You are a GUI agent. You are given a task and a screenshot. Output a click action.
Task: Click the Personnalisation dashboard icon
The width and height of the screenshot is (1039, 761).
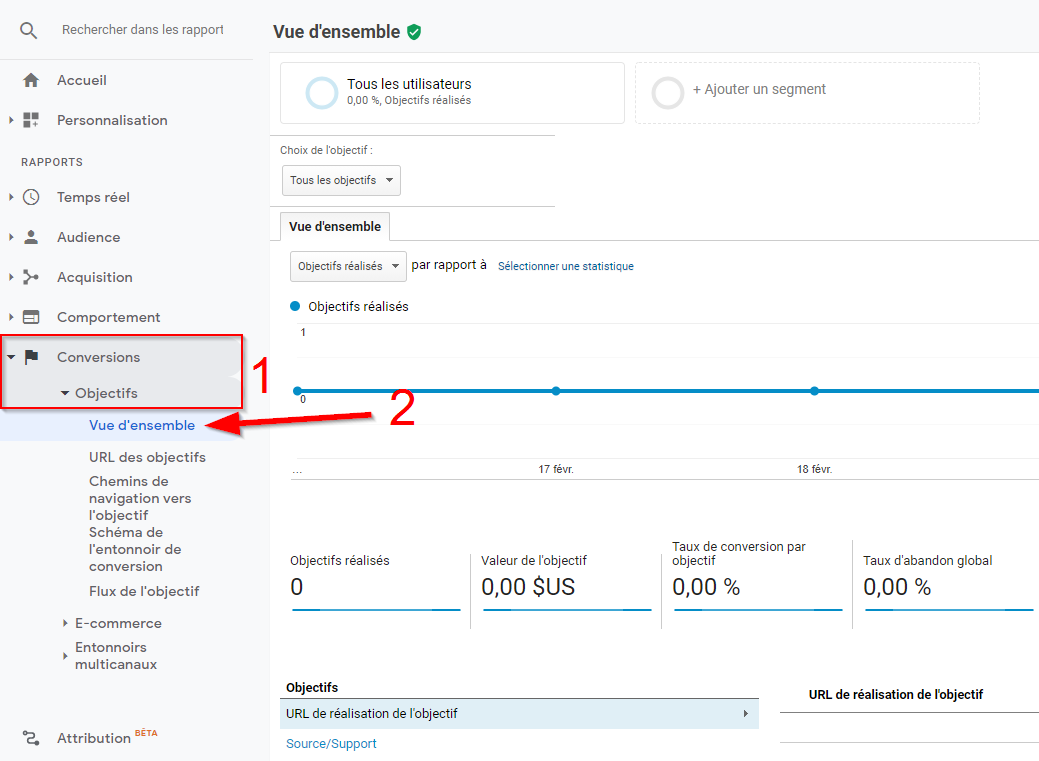tap(31, 120)
